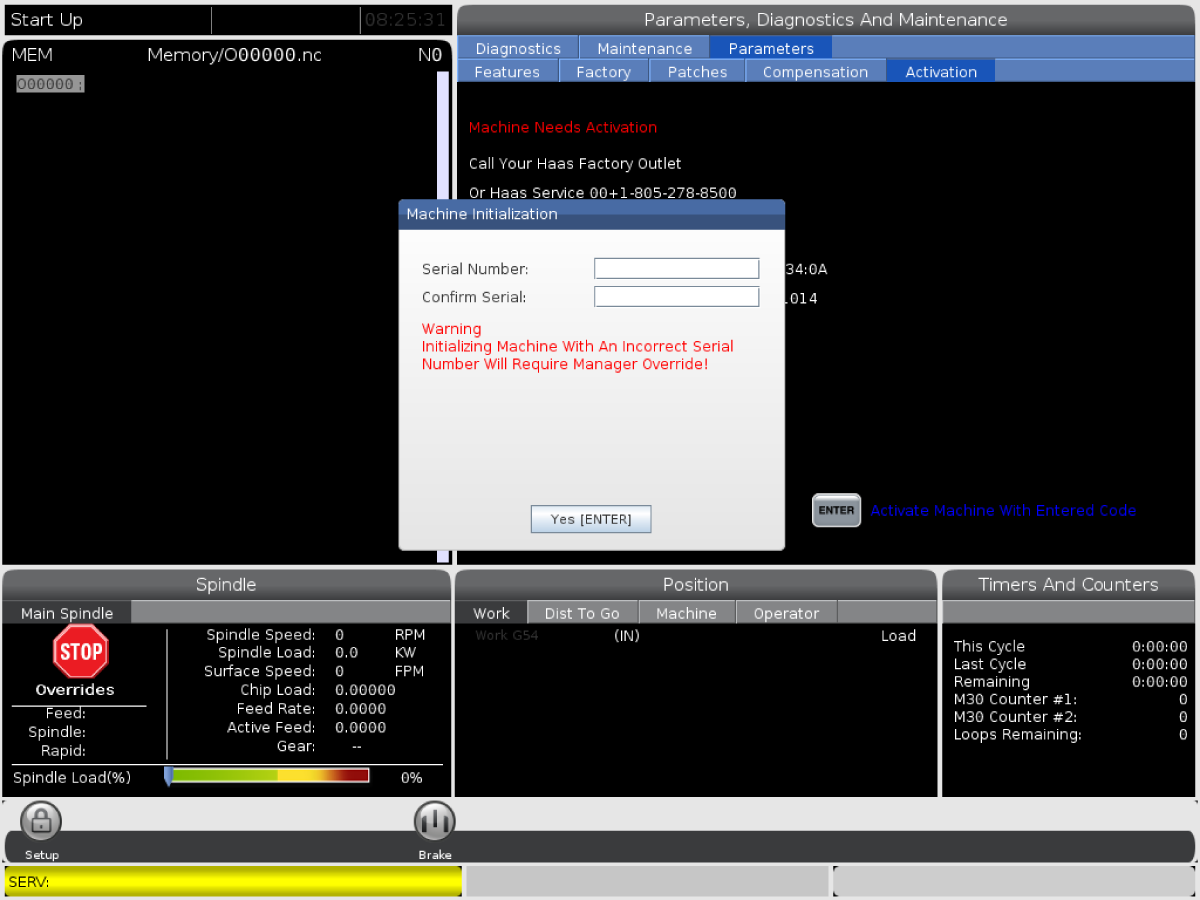Click the Work G54 label
1200x900 pixels.
click(x=507, y=635)
